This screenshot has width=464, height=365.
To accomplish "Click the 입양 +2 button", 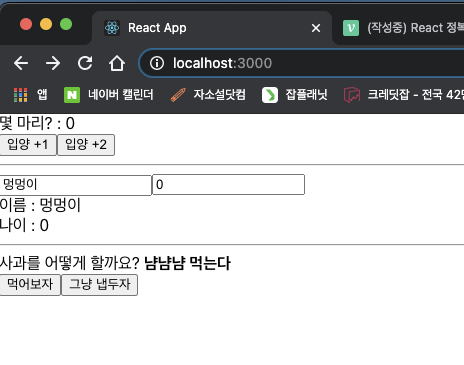I will click(x=86, y=145).
